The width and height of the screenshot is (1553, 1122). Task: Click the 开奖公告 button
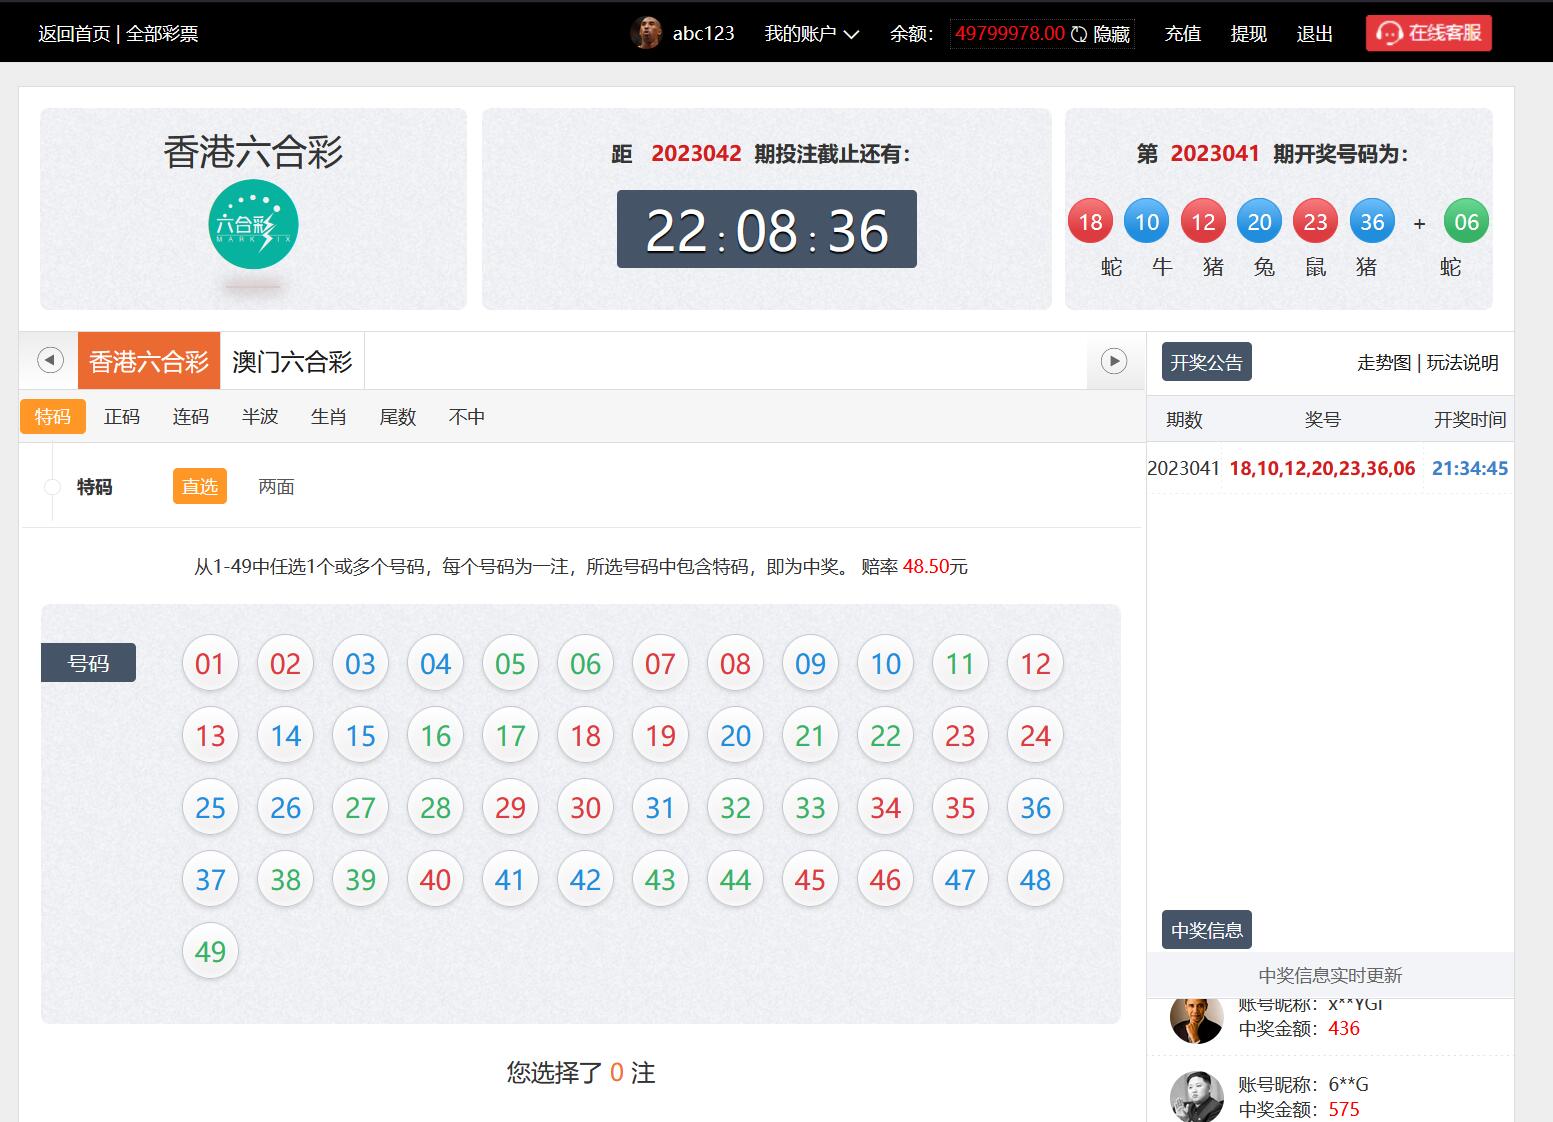(1206, 362)
